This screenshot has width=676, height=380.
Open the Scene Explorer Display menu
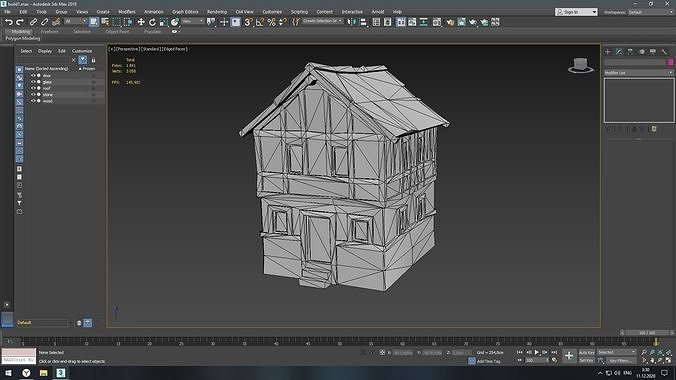coord(45,51)
